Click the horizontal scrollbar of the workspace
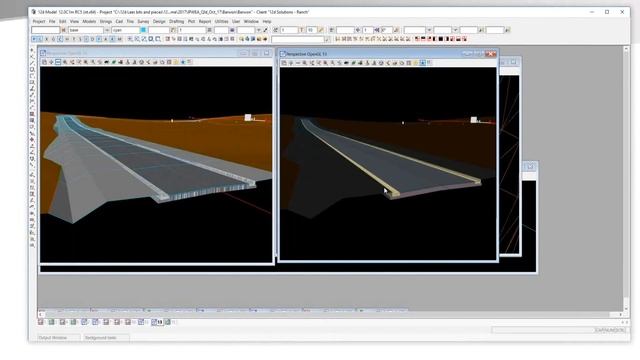 [x=330, y=314]
